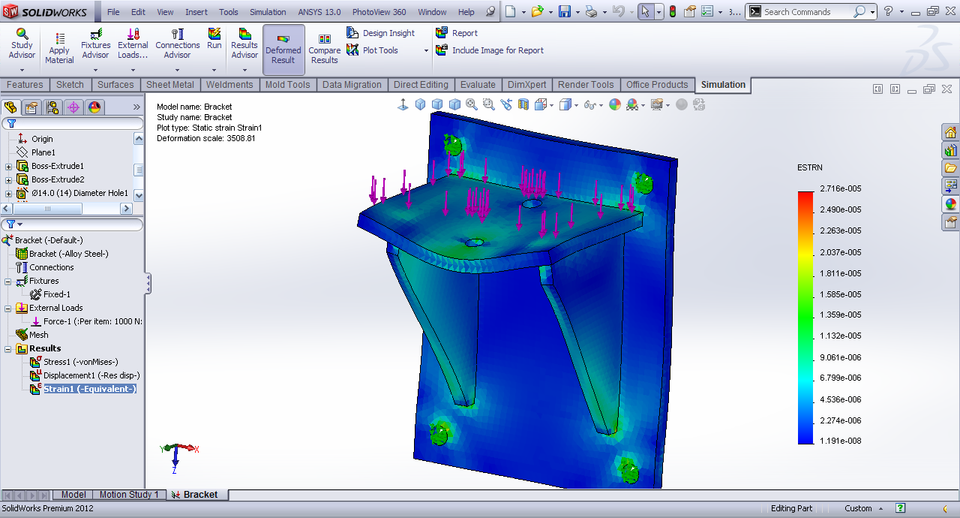Viewport: 960px width, 518px height.
Task: Open the PhotoView 360 menu
Action: tap(379, 12)
